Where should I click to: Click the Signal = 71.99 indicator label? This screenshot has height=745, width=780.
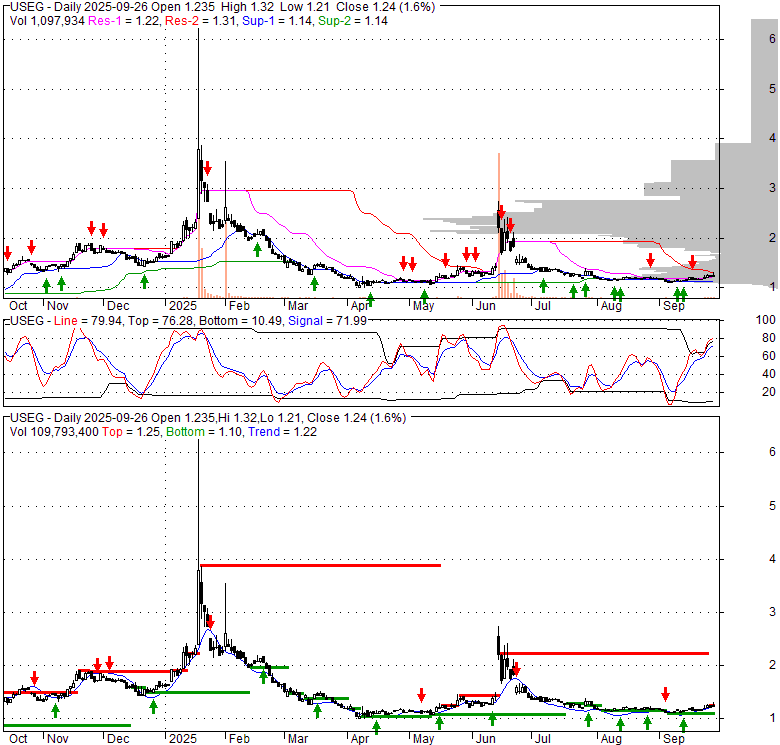tap(327, 321)
